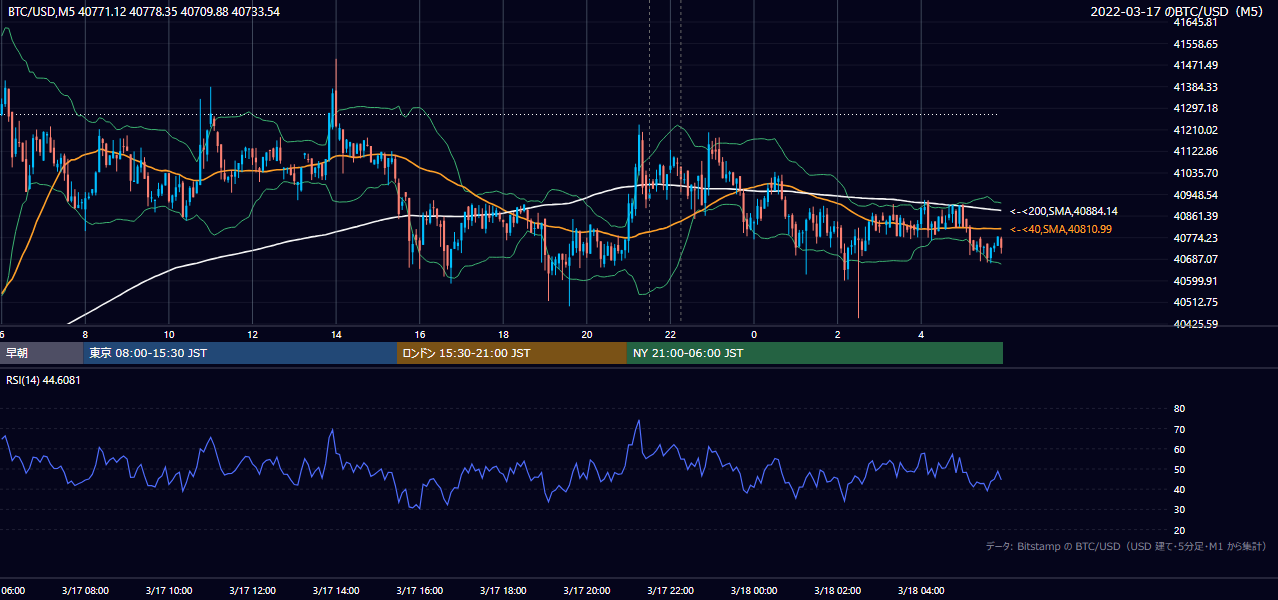Screen dimensions: 1278x600
Task: Click hour tick 16 under the price chart
Action: click(x=420, y=334)
